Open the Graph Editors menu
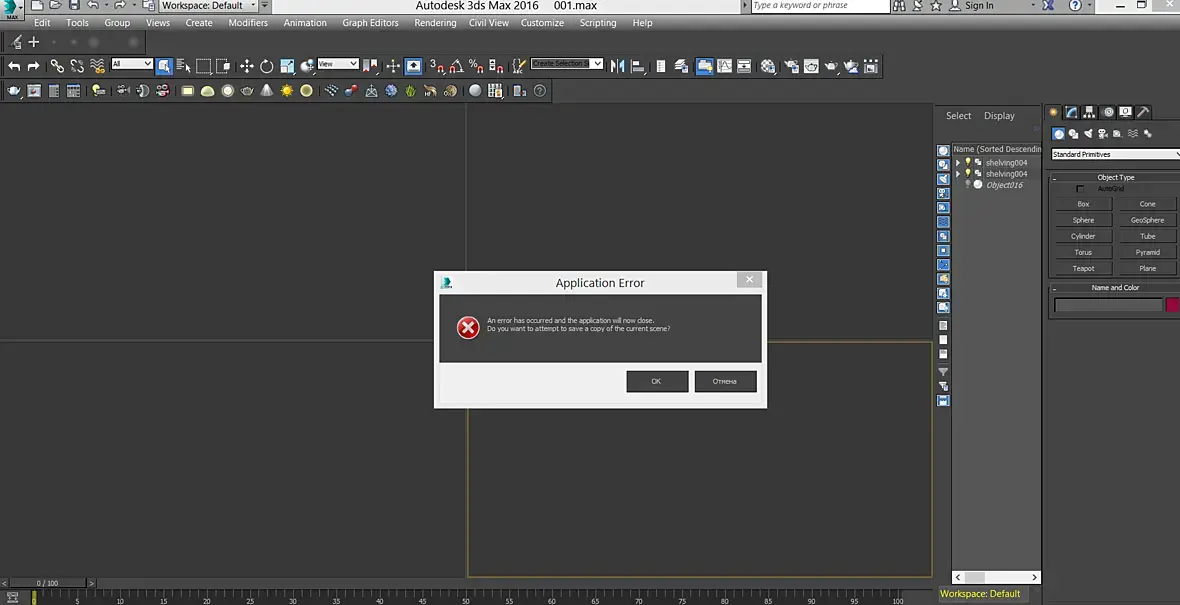Image resolution: width=1180 pixels, height=605 pixels. click(370, 23)
